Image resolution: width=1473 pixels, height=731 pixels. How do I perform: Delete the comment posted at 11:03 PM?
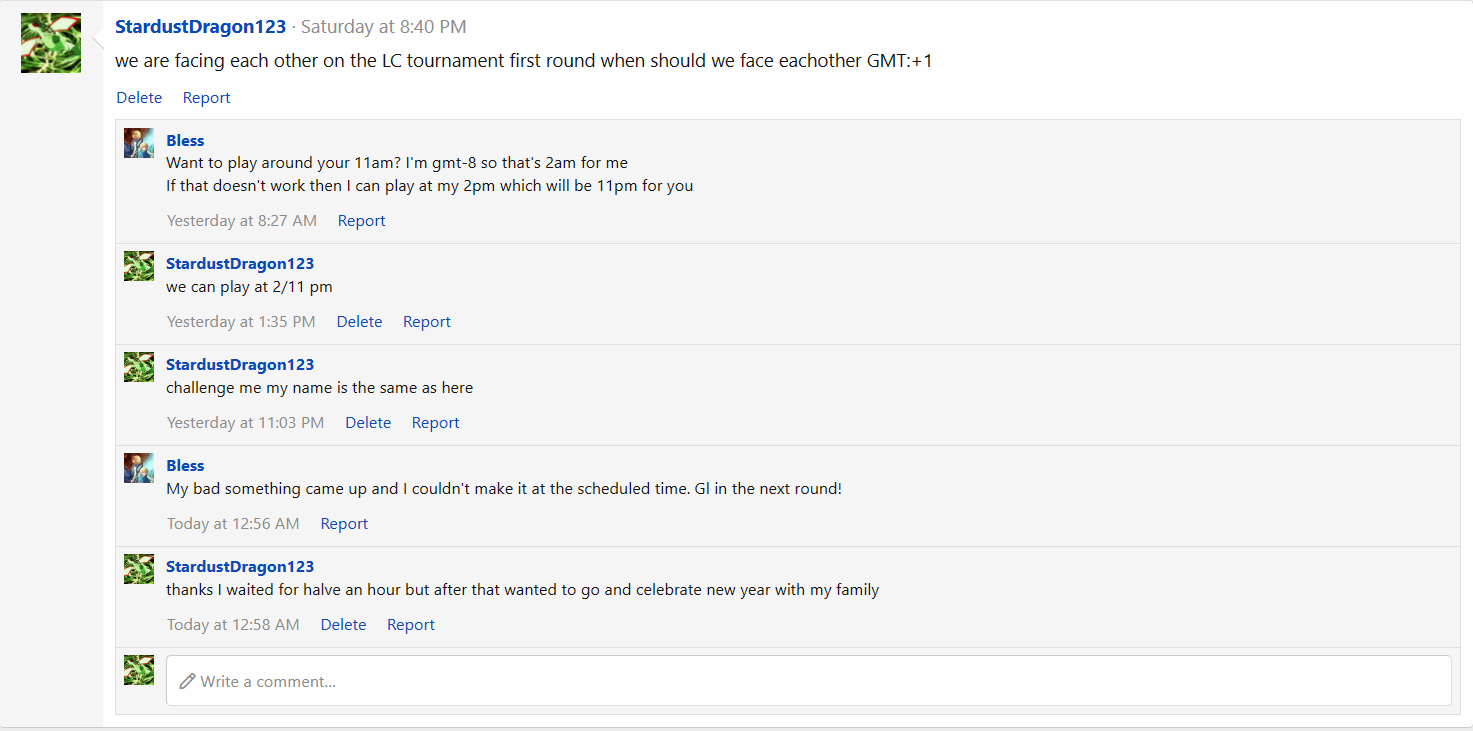(x=368, y=423)
